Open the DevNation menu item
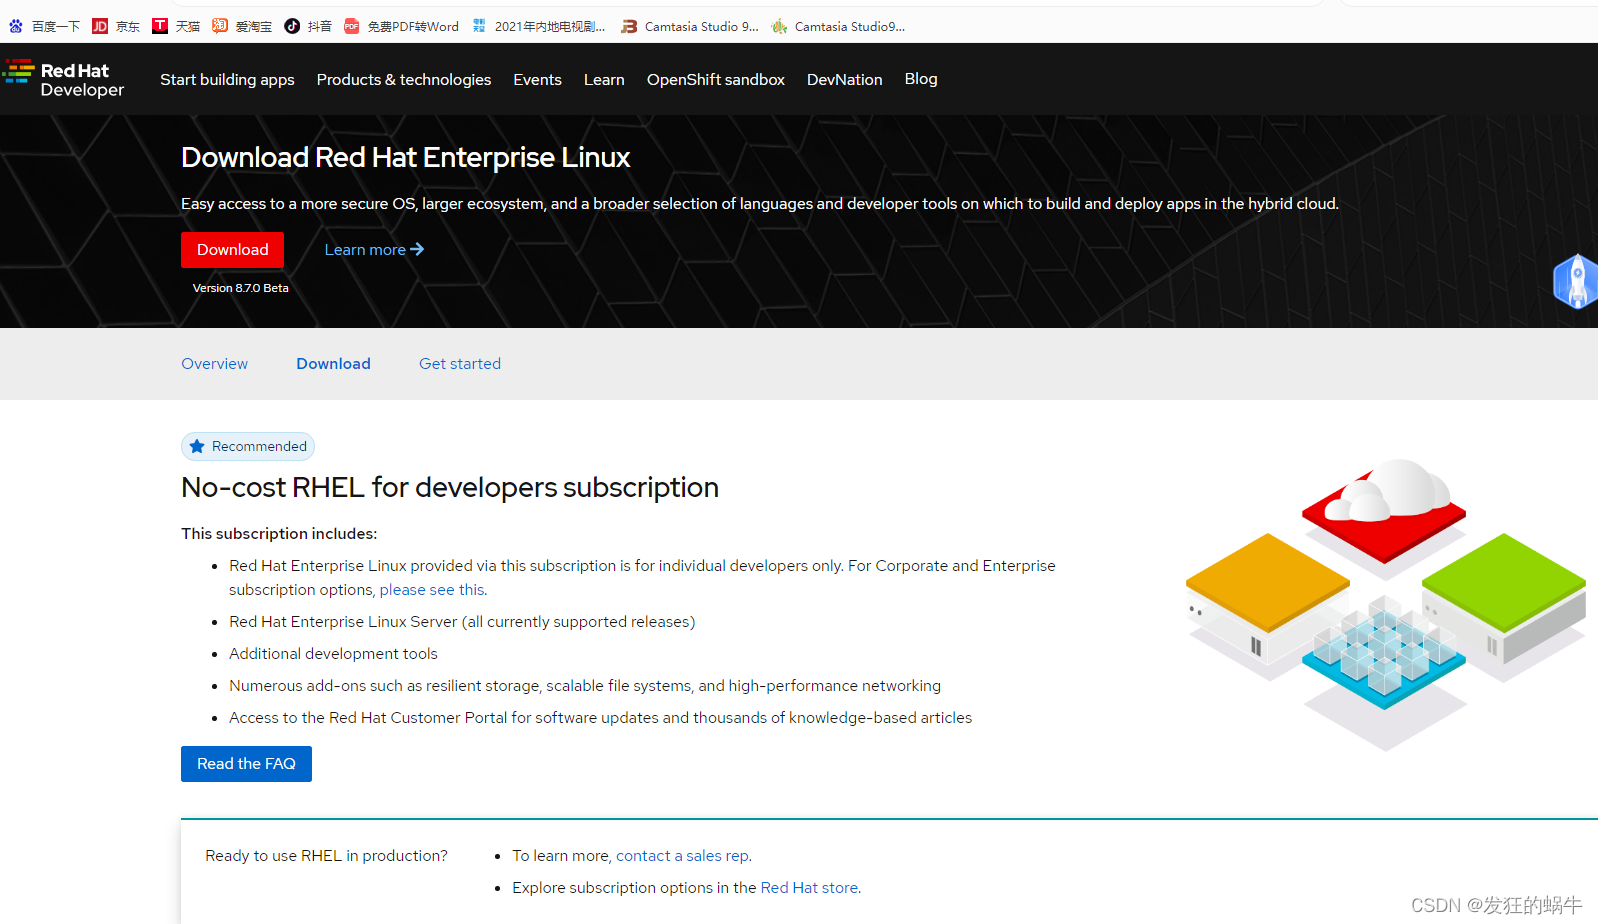The width and height of the screenshot is (1598, 924). [x=845, y=79]
